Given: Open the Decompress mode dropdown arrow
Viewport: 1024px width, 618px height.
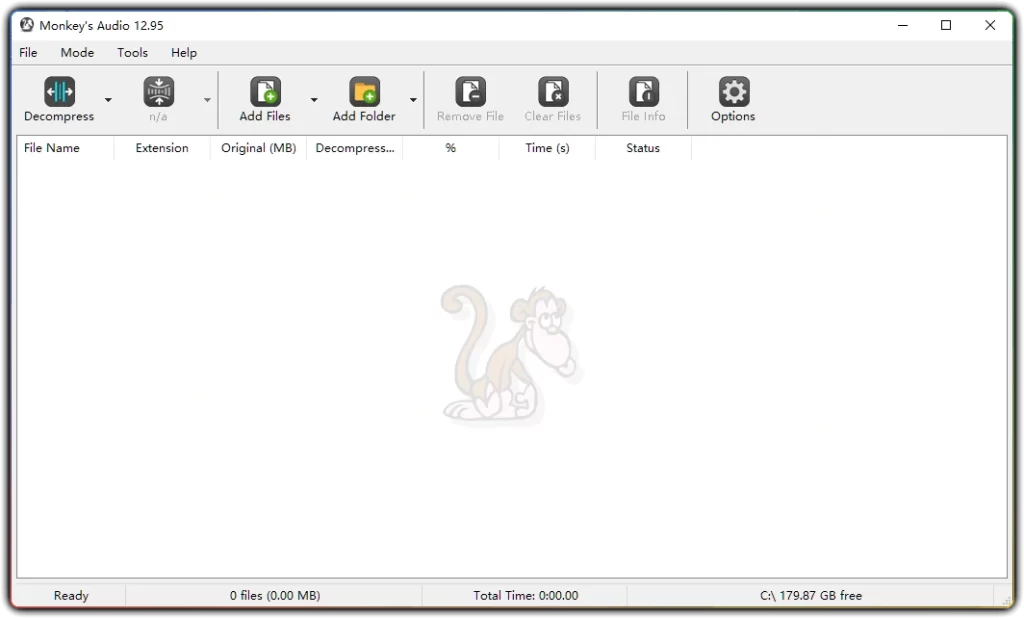Looking at the screenshot, I should pyautogui.click(x=108, y=100).
